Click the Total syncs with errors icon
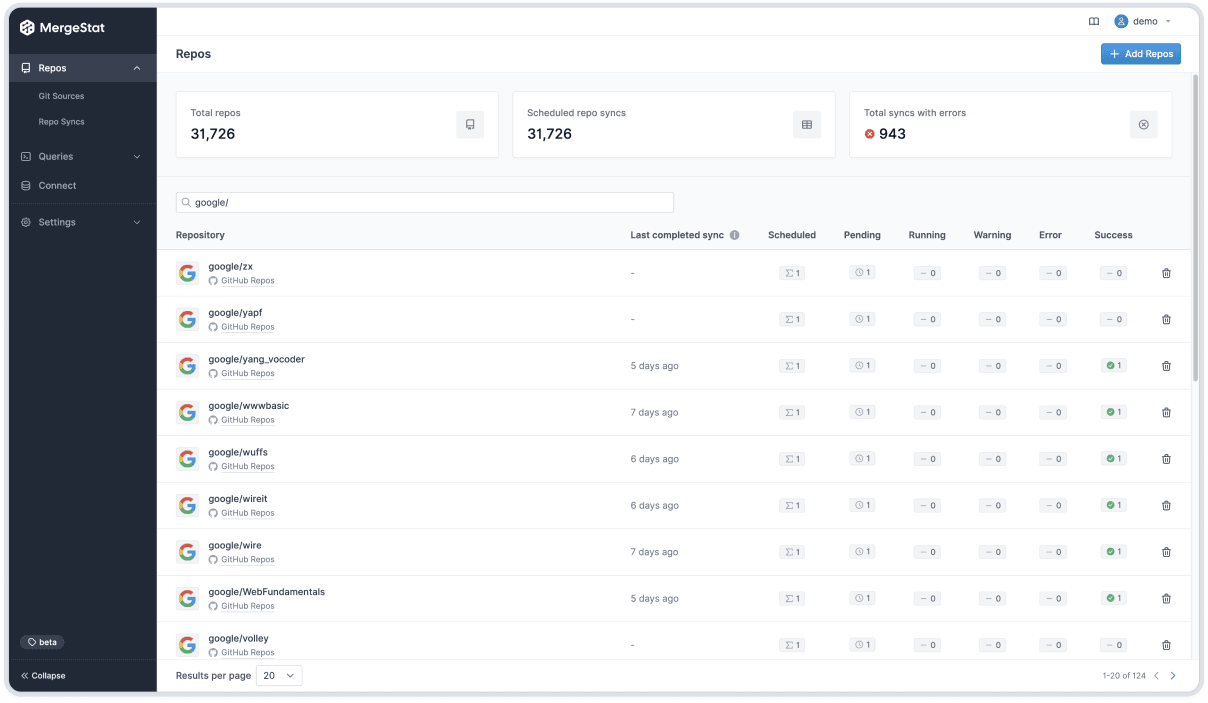 (x=1144, y=124)
